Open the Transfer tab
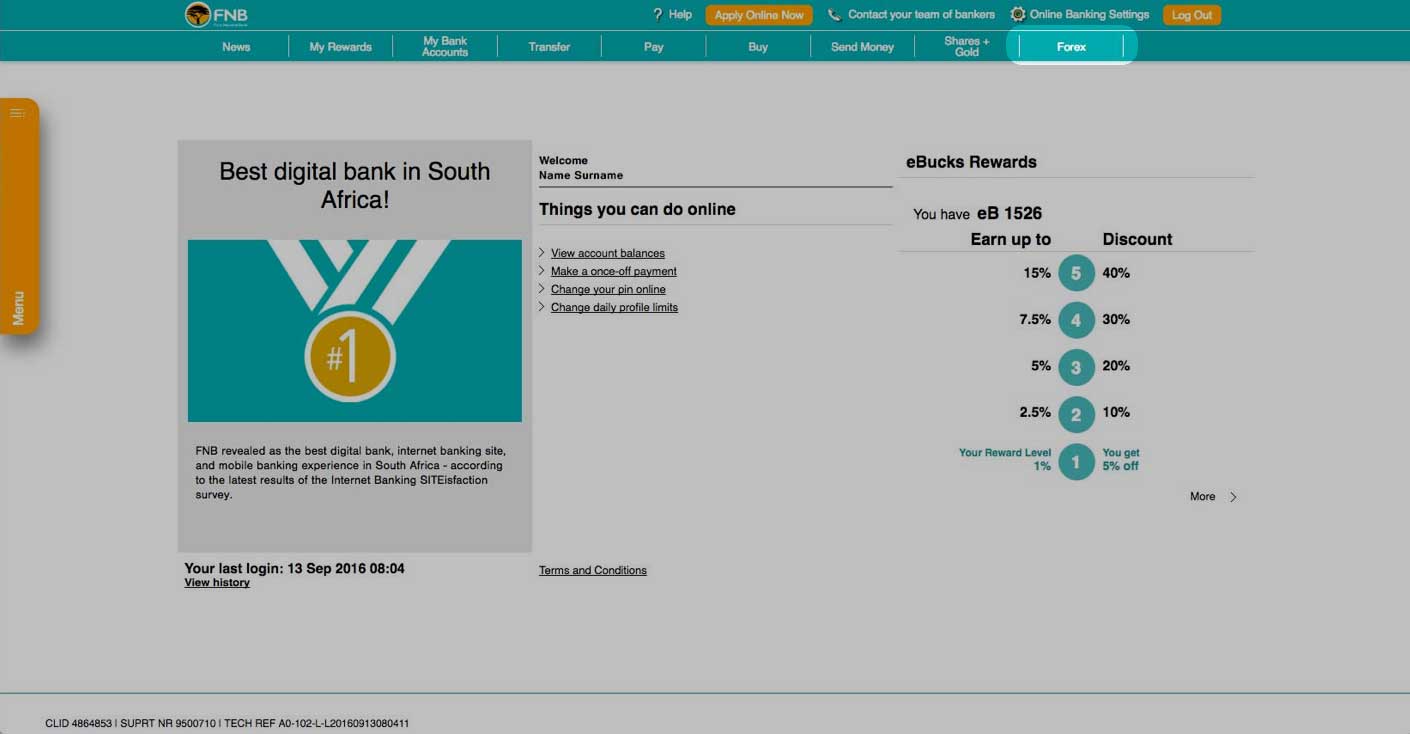This screenshot has height=734, width=1410. click(x=549, y=47)
